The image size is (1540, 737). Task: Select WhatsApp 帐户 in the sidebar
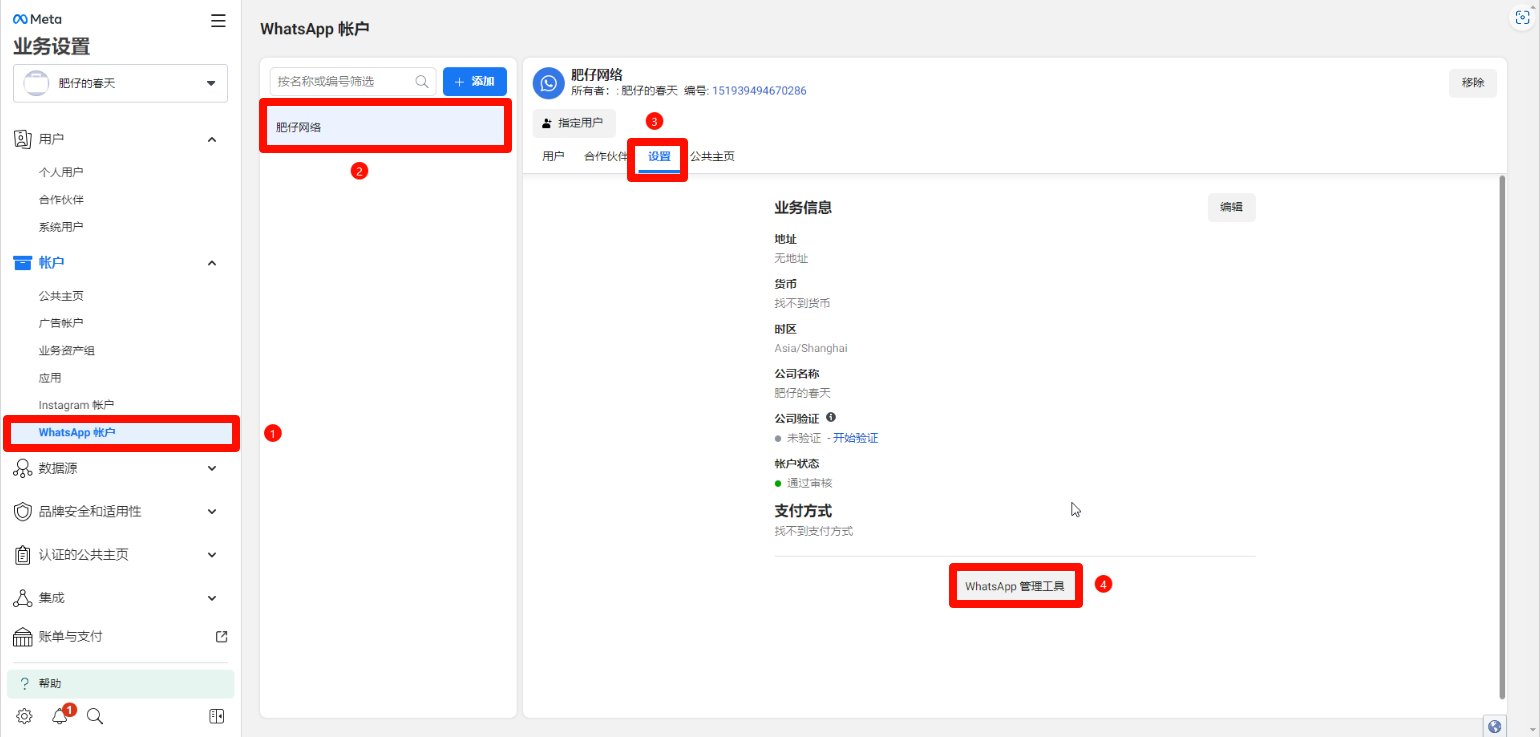click(122, 433)
